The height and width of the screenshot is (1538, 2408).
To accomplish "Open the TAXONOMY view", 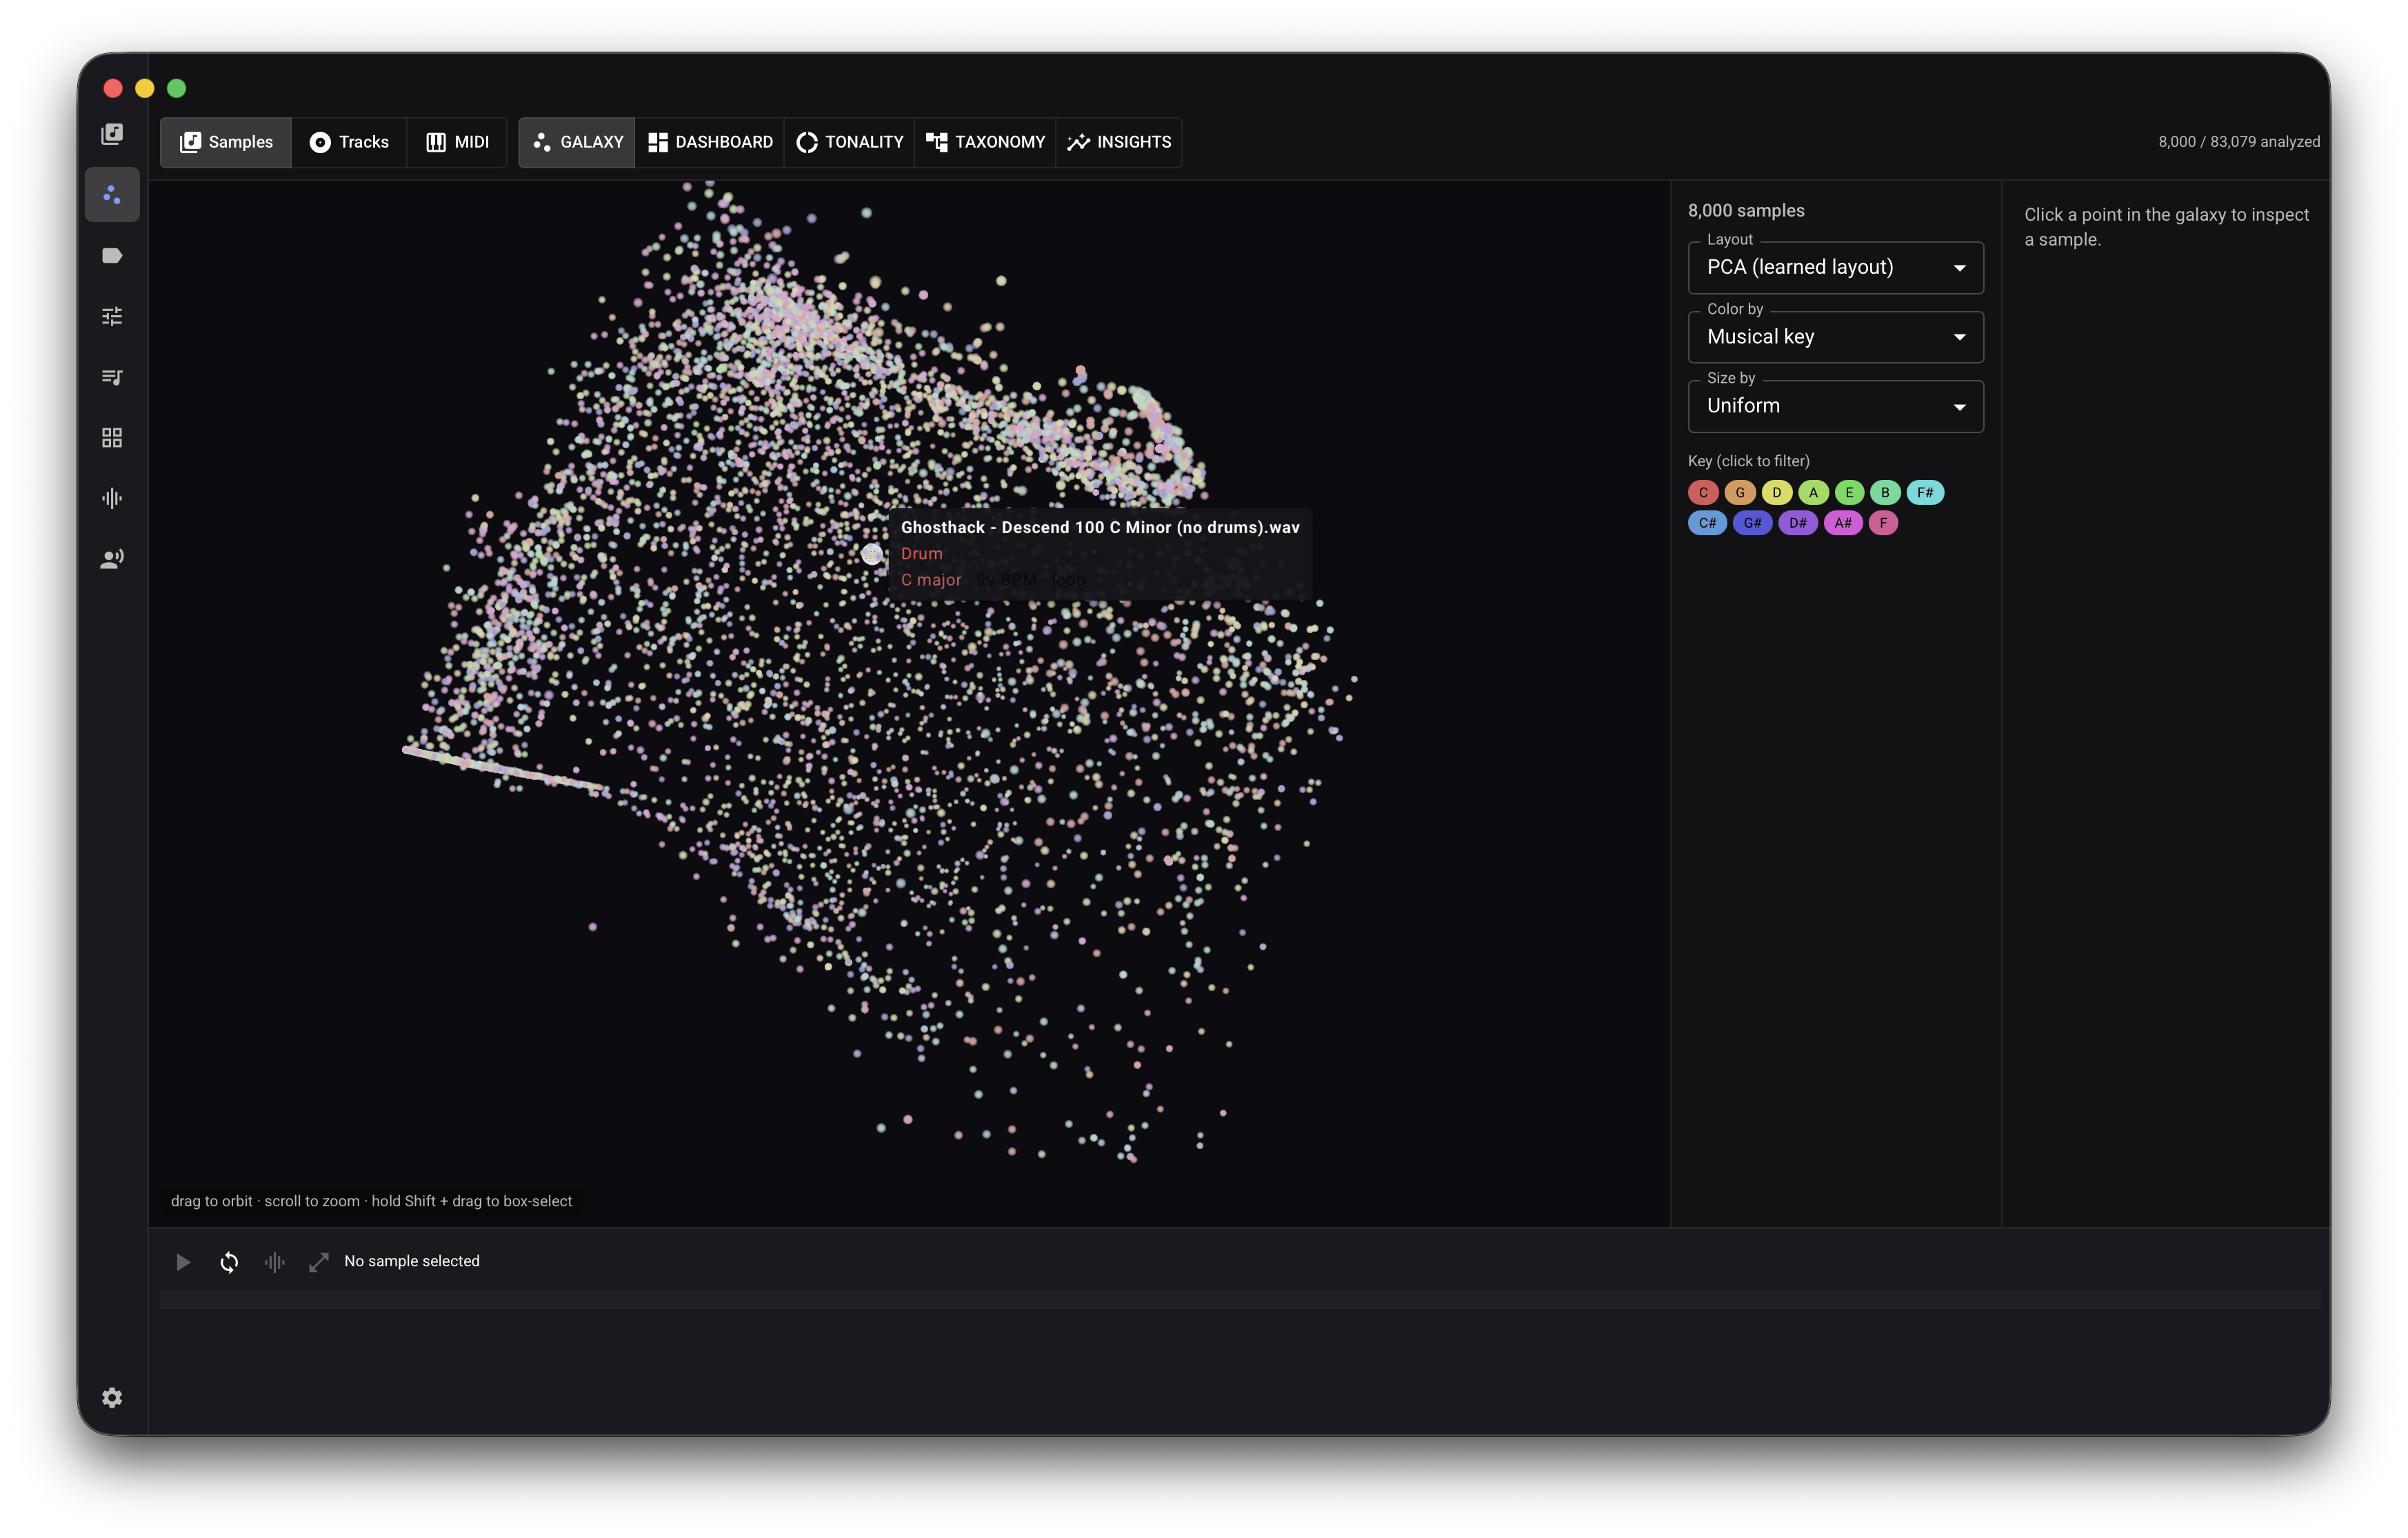I will coord(985,142).
